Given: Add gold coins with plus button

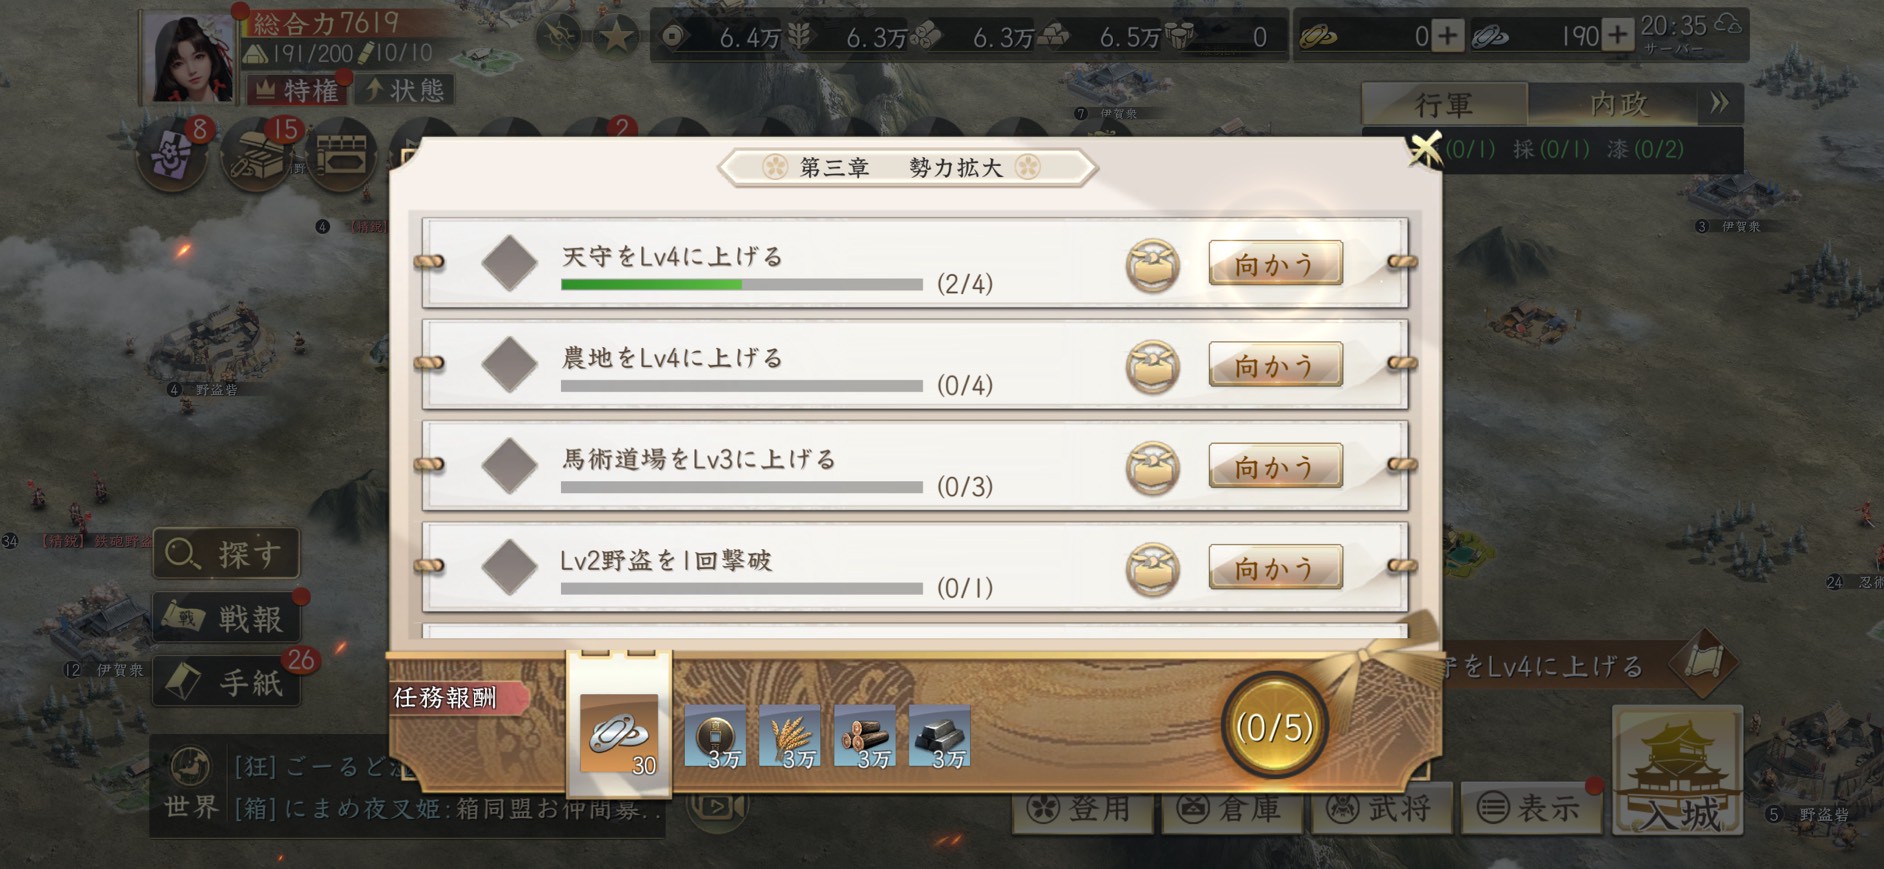Looking at the screenshot, I should 1446,37.
